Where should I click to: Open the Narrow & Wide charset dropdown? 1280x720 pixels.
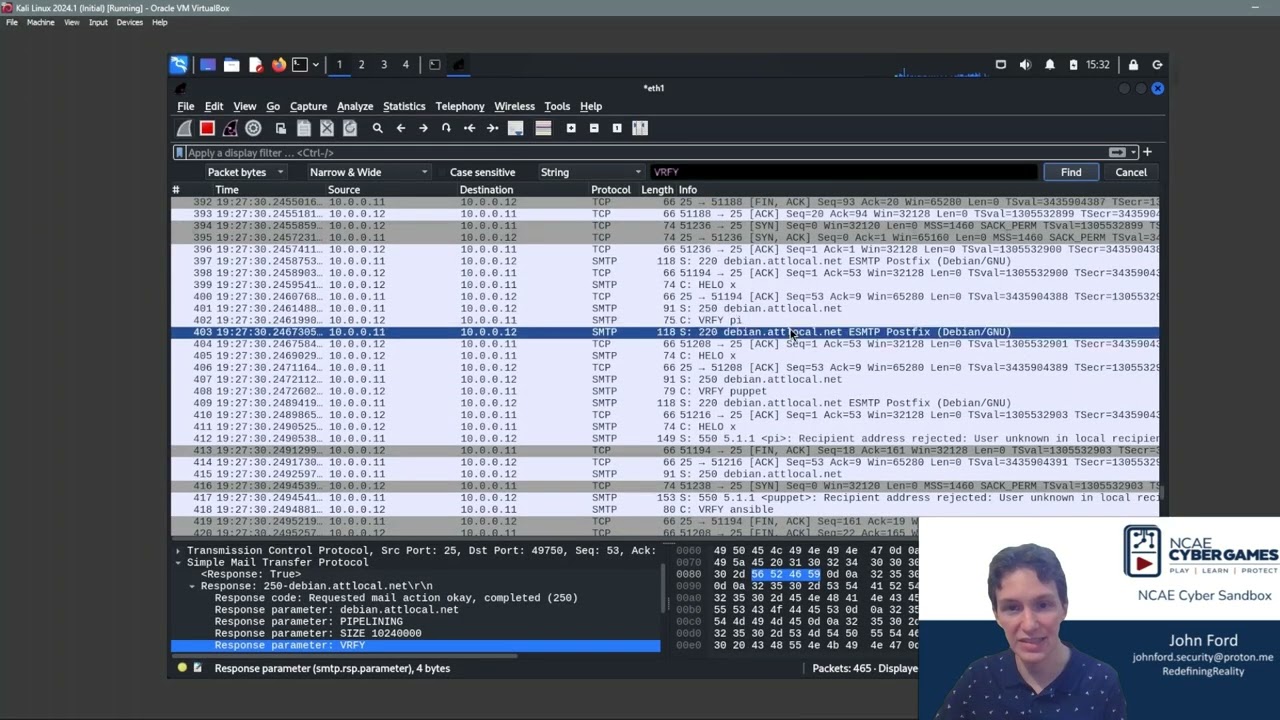click(367, 172)
